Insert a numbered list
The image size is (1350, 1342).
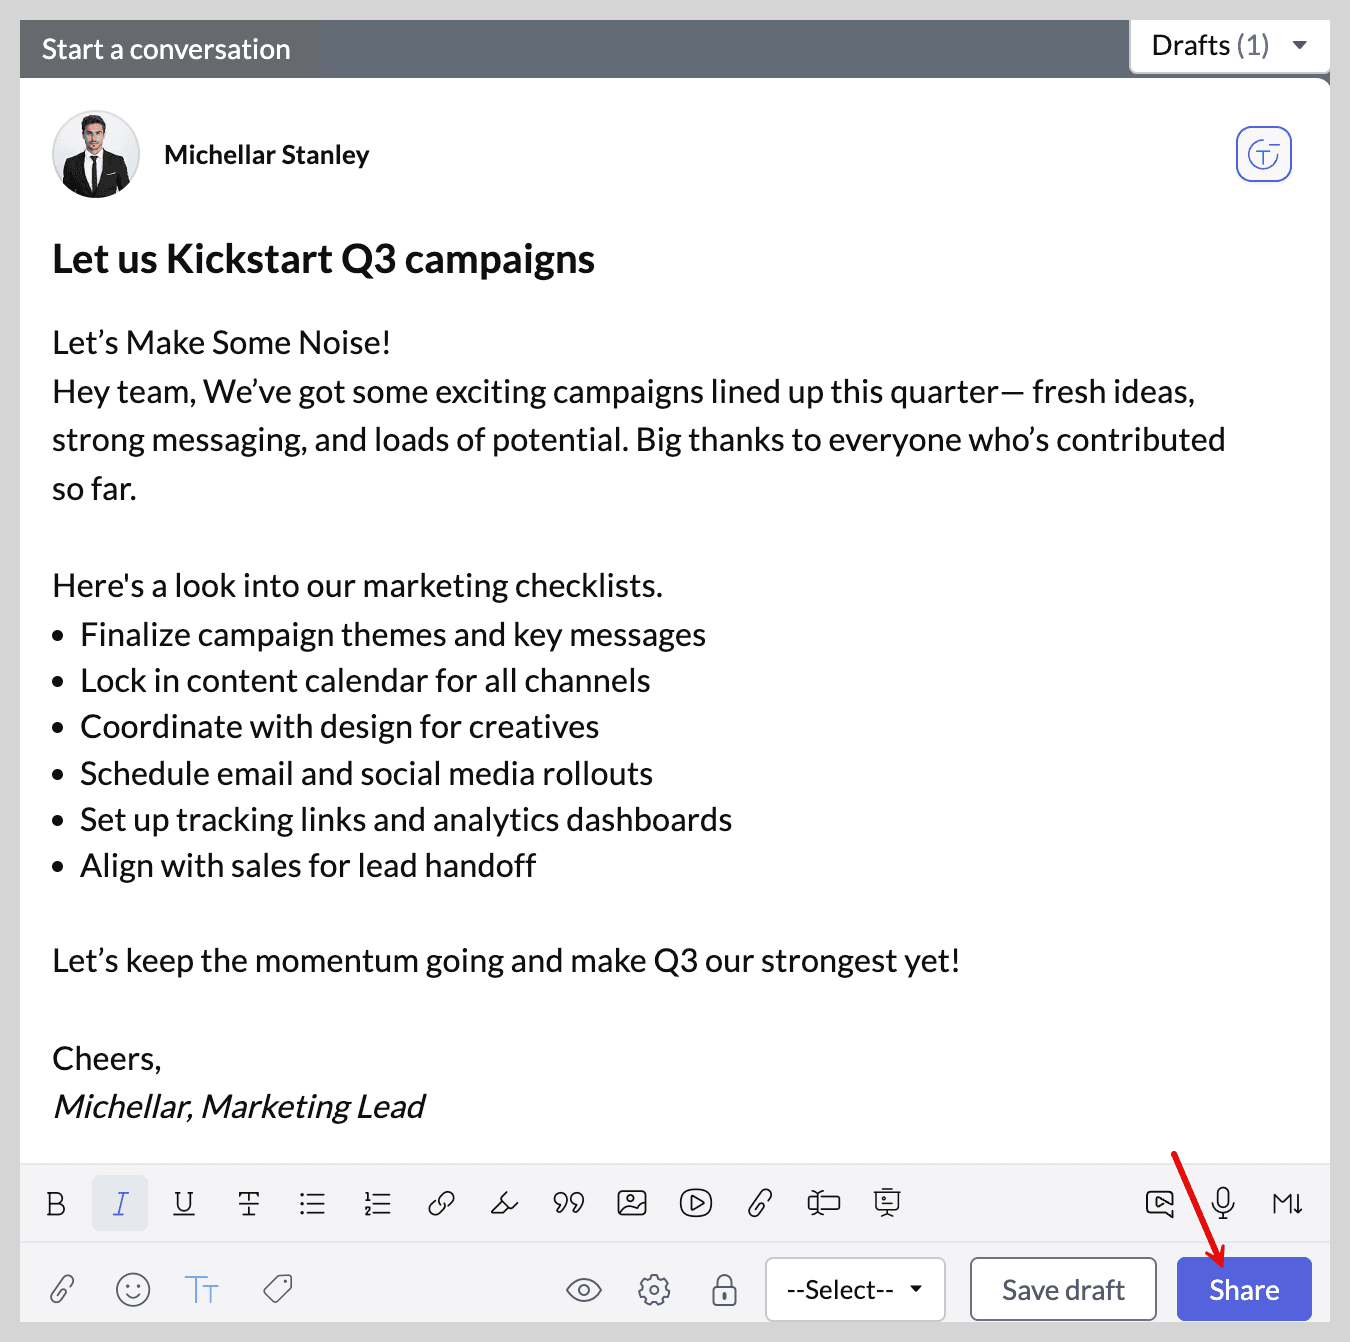(x=377, y=1203)
